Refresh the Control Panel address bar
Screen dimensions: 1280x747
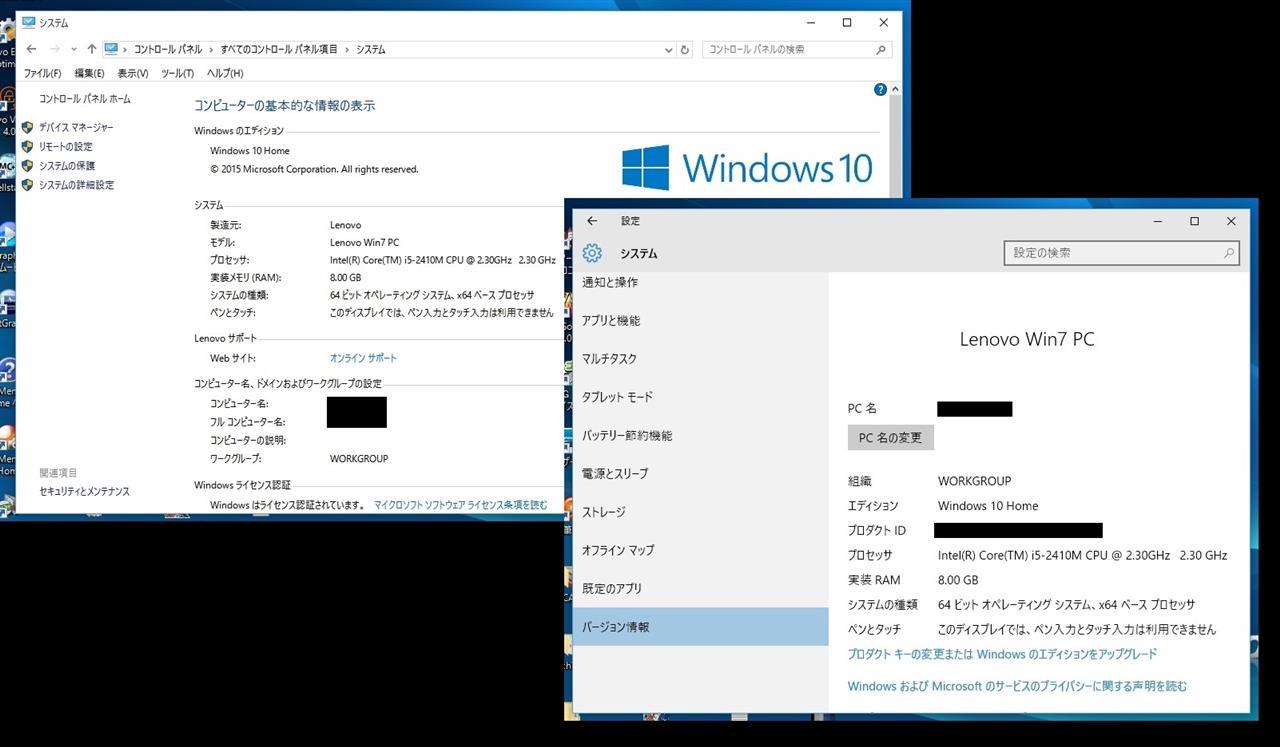point(685,49)
